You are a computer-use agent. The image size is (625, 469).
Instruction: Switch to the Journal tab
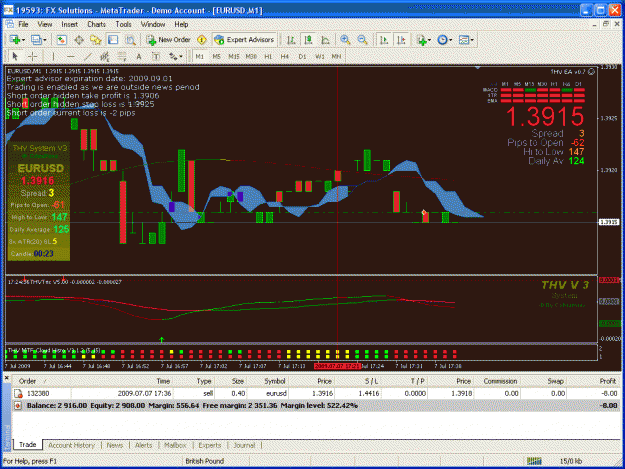(x=244, y=445)
